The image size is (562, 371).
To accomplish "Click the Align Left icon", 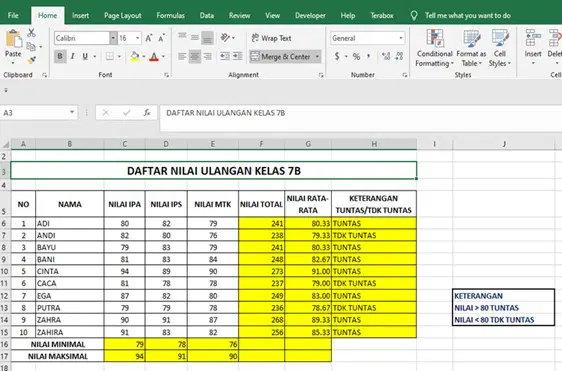I will 182,56.
